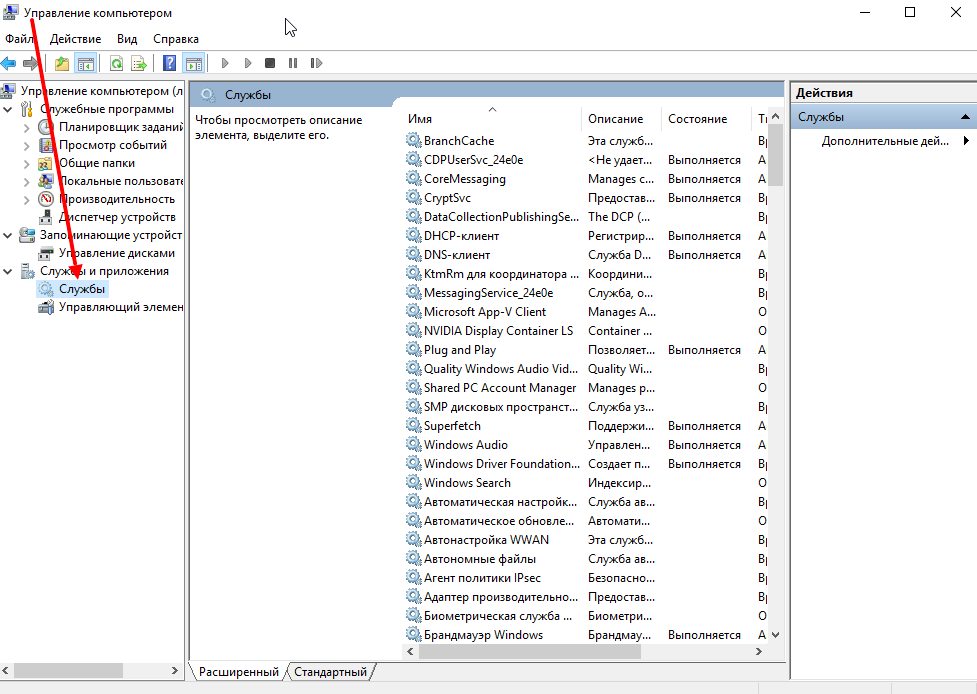Expand the Производительность node
Screen dimensions: 977x694
coord(26,200)
